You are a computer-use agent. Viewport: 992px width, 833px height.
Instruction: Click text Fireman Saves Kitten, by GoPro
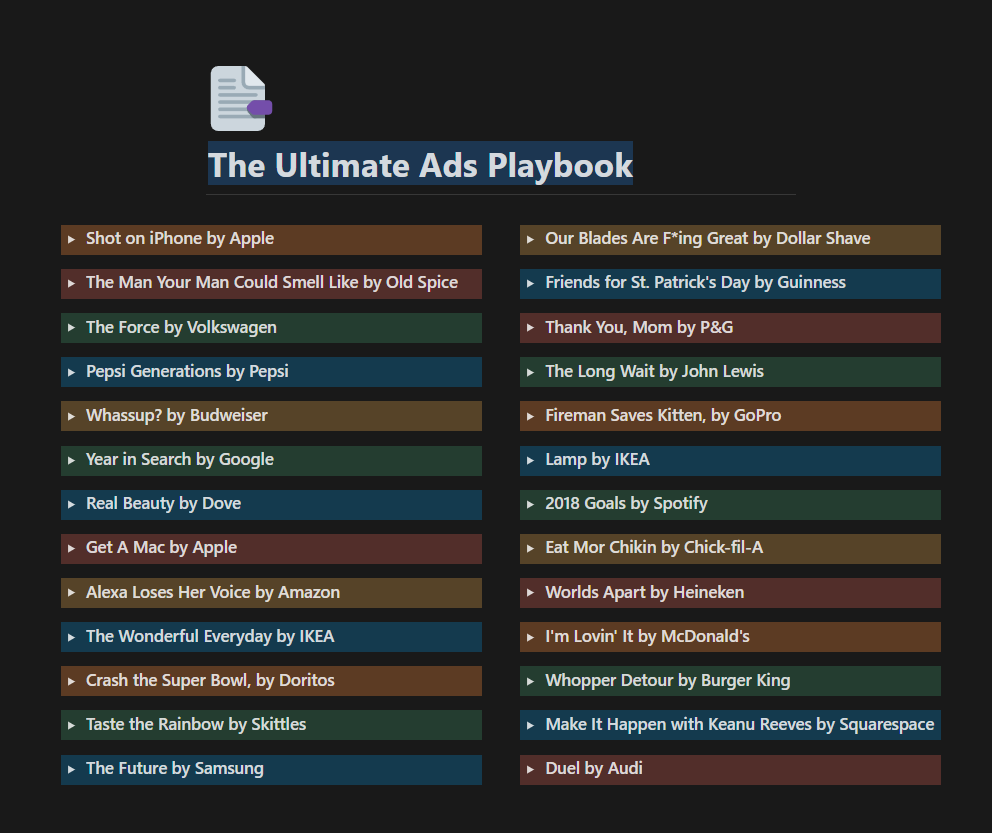[x=663, y=416]
